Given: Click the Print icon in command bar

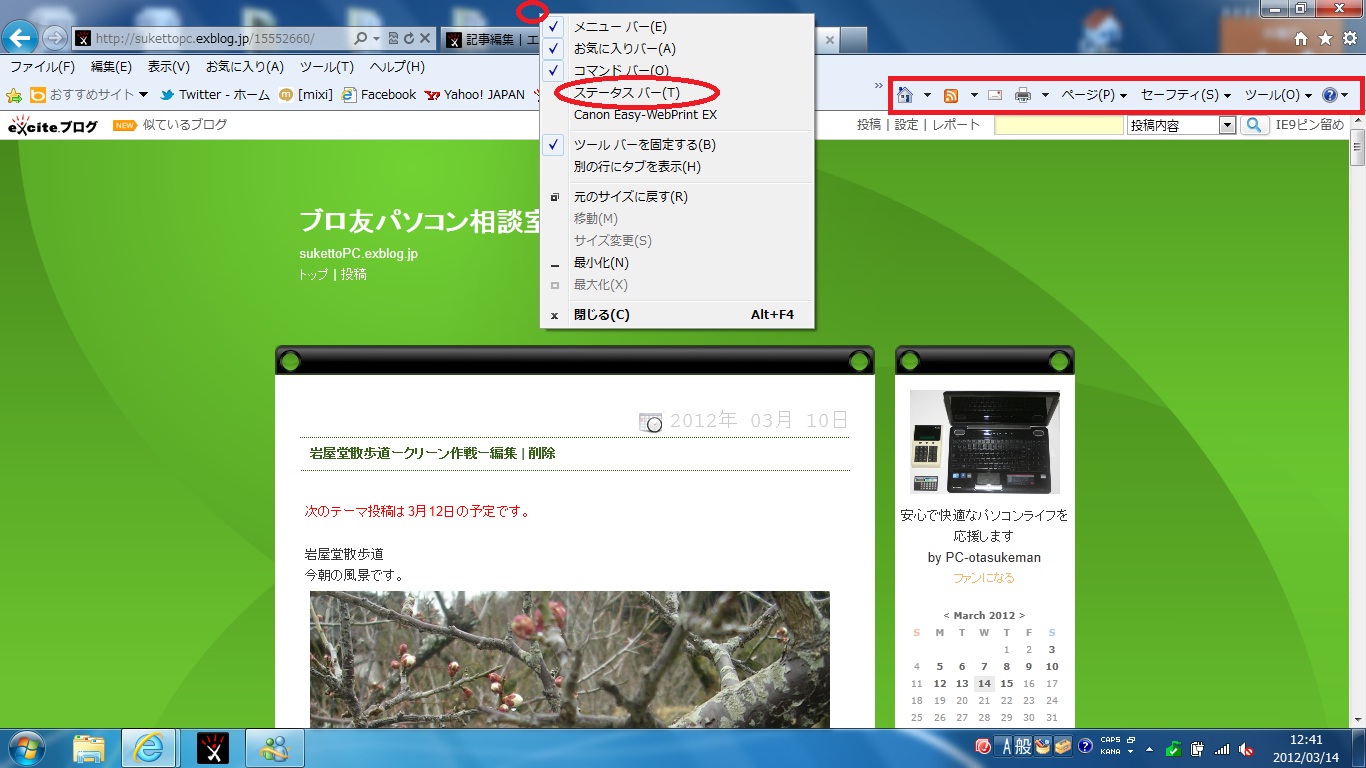Looking at the screenshot, I should click(x=1023, y=95).
